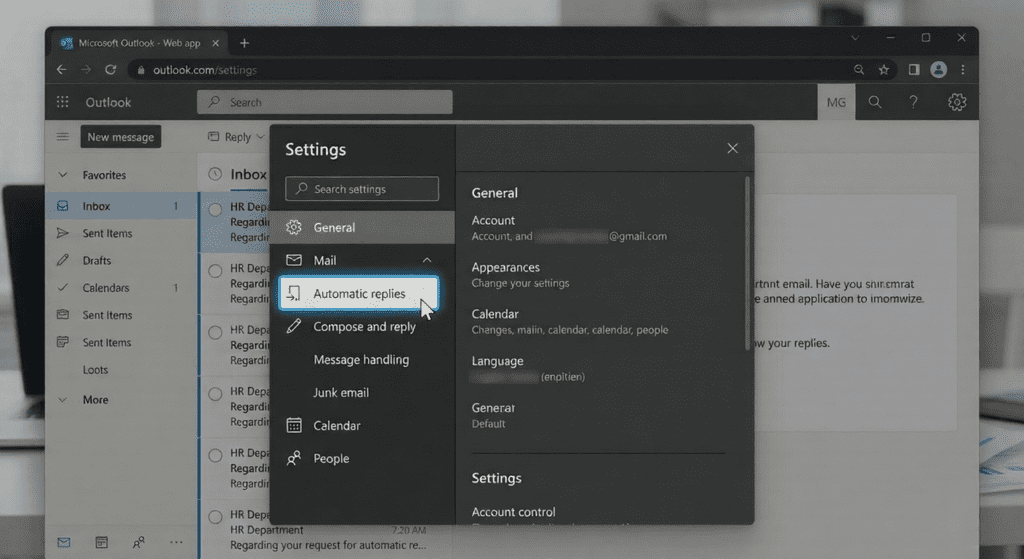1024x559 pixels.
Task: Select the last email circle, 7:20 AM
Action: (x=215, y=517)
